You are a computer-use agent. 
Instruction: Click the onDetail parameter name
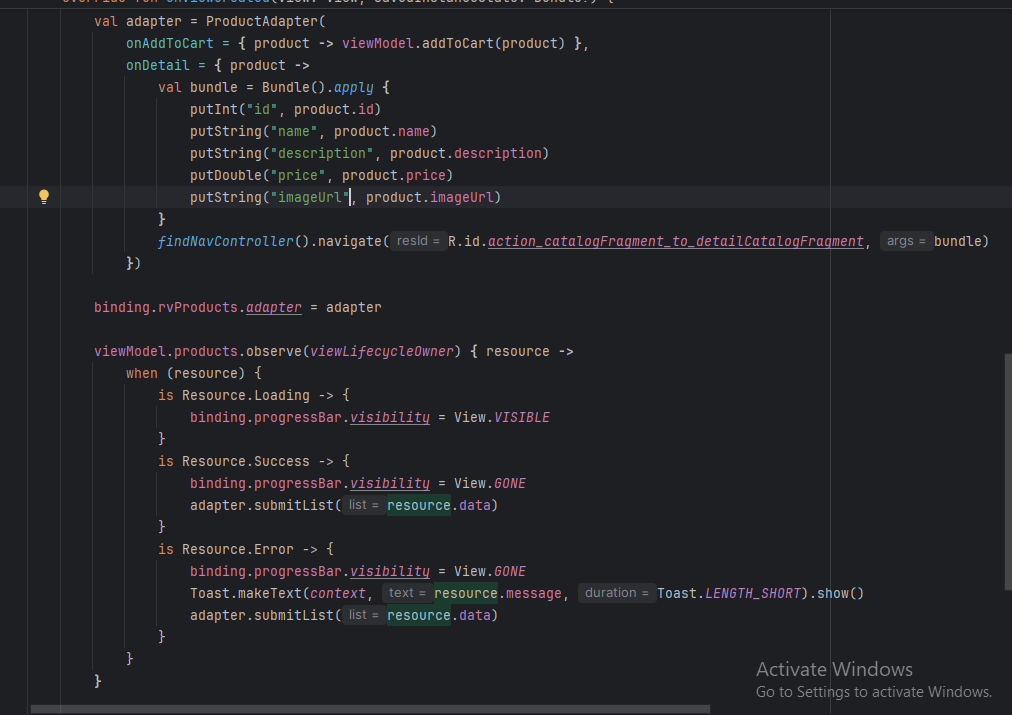pyautogui.click(x=157, y=65)
